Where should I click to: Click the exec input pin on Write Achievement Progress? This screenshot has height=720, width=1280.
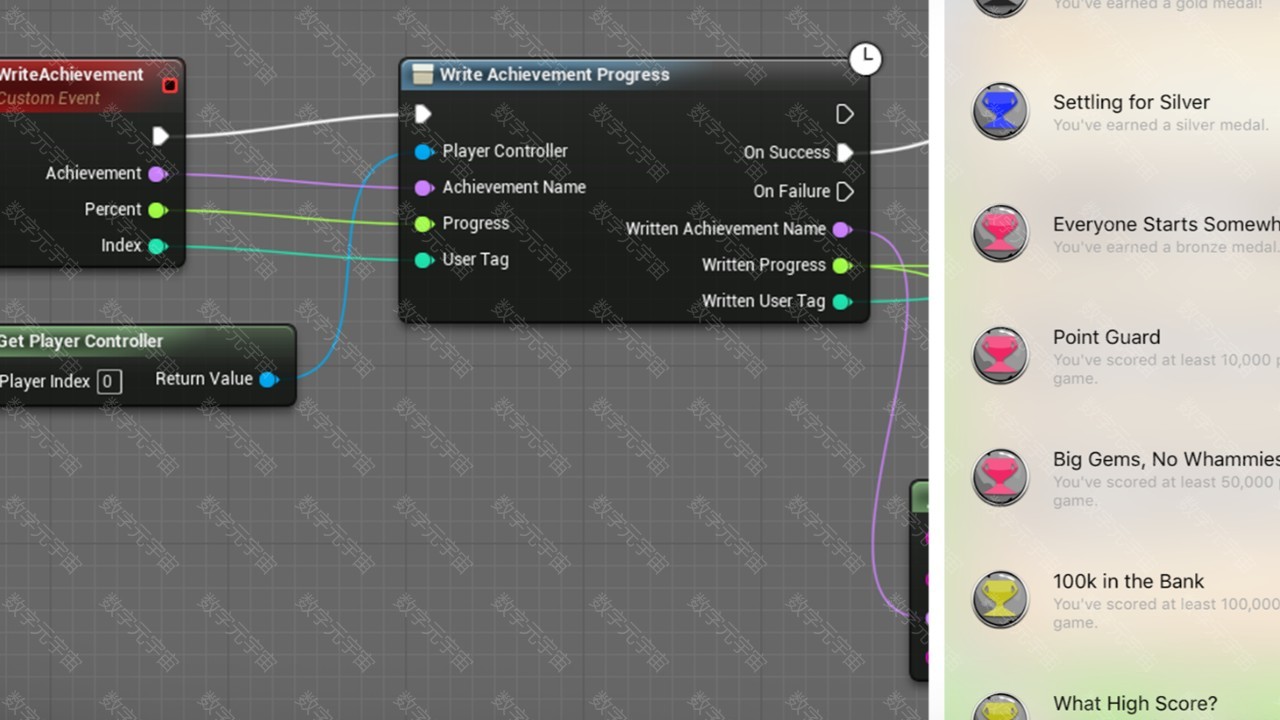tap(423, 114)
